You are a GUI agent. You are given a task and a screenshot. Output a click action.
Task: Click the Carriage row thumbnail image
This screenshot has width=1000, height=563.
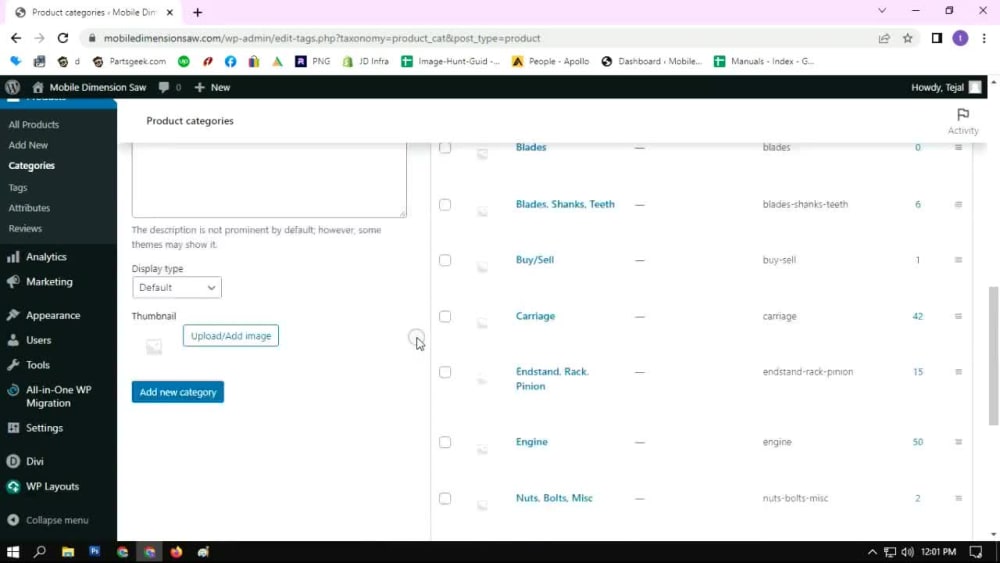(482, 322)
